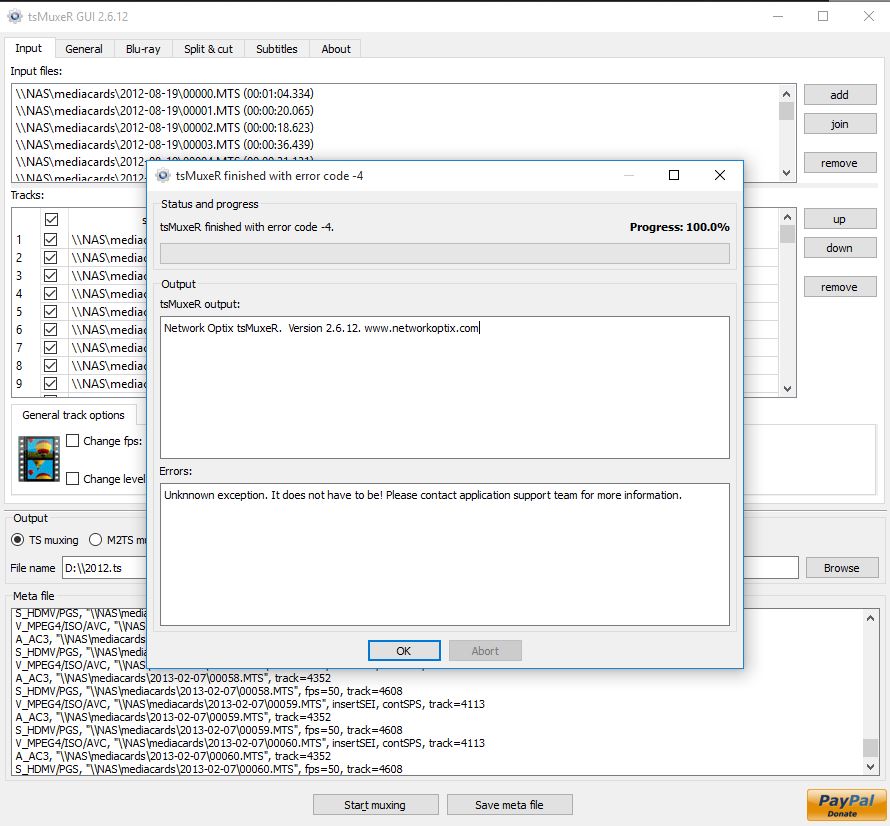The image size is (890, 826).
Task: Confirm the error dialog with OK
Action: point(404,651)
